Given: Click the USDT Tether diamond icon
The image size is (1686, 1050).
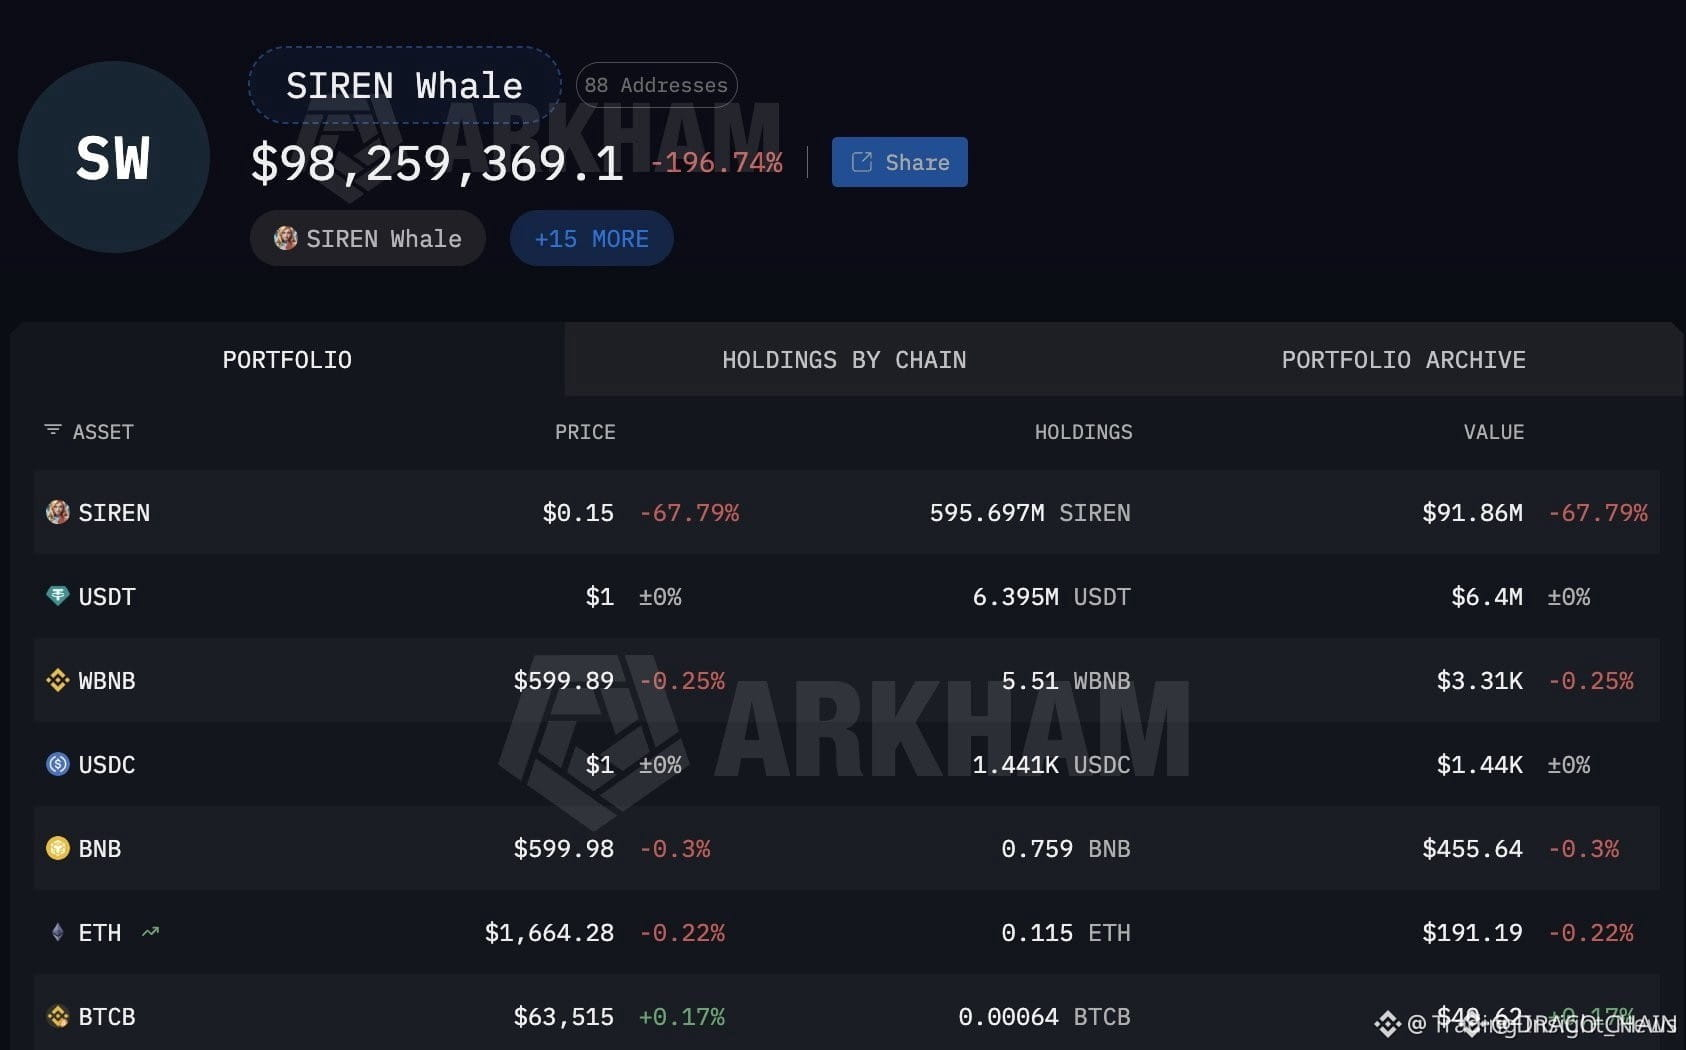Looking at the screenshot, I should 58,596.
